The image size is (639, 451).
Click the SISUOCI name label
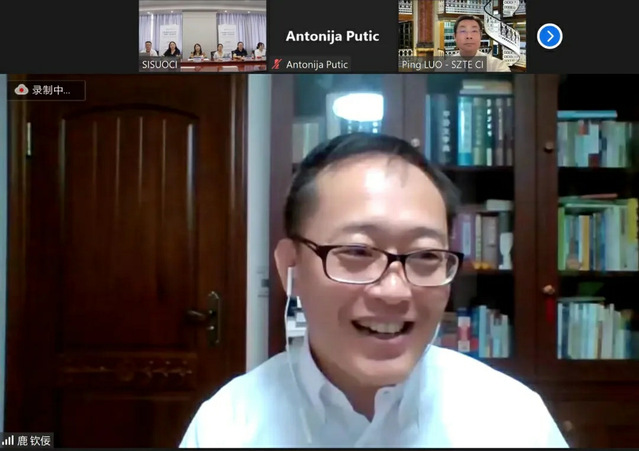pos(161,64)
